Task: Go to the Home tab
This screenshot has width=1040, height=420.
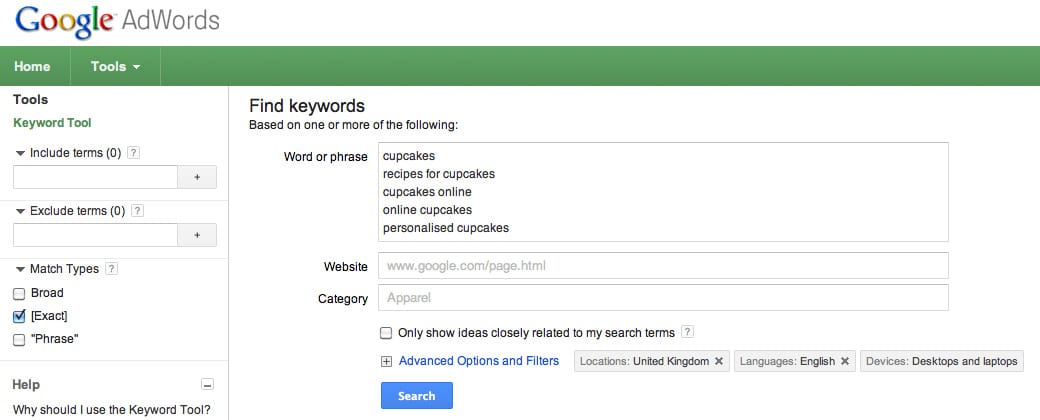Action: [32, 67]
